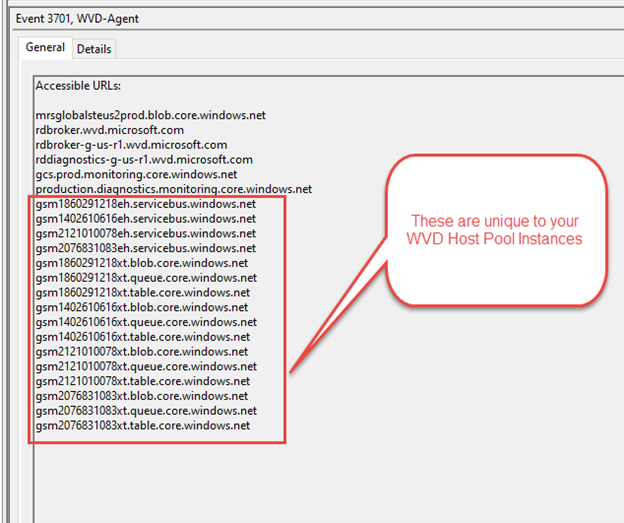624x523 pixels.
Task: Select gsm1860291218eh.servicebus.windows.net line
Action: [x=146, y=204]
